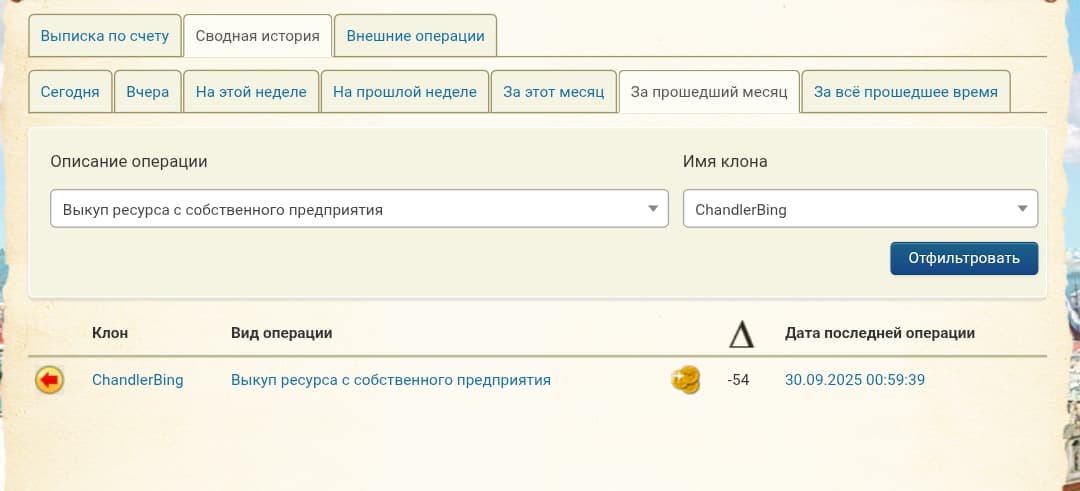Image resolution: width=1080 pixels, height=491 pixels.
Task: Go to 'Внешние операции' tab
Action: click(415, 36)
